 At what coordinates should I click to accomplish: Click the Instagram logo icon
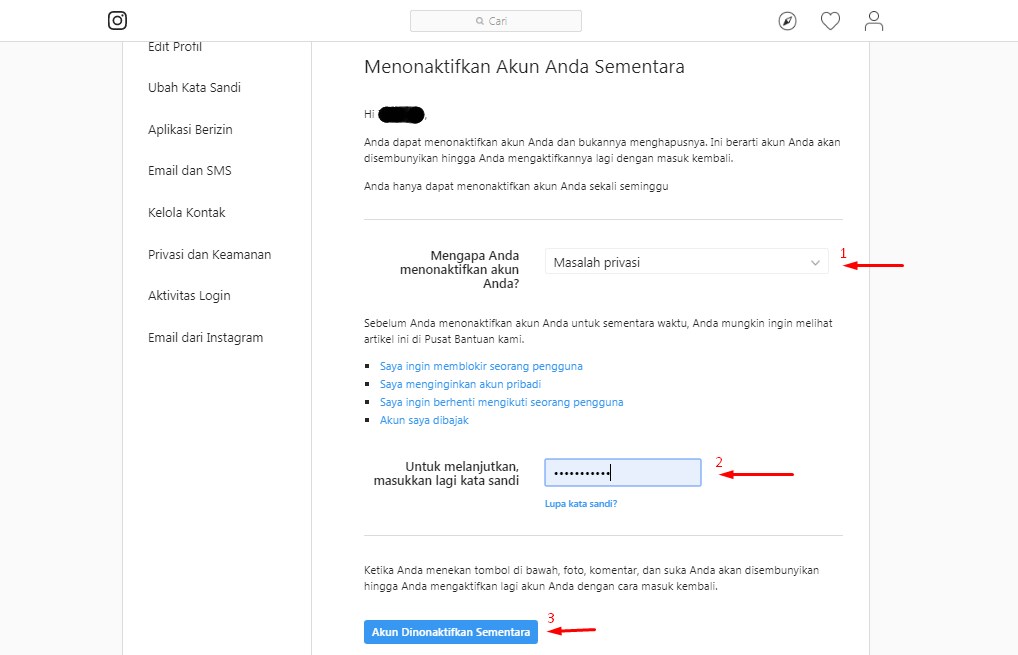[117, 21]
